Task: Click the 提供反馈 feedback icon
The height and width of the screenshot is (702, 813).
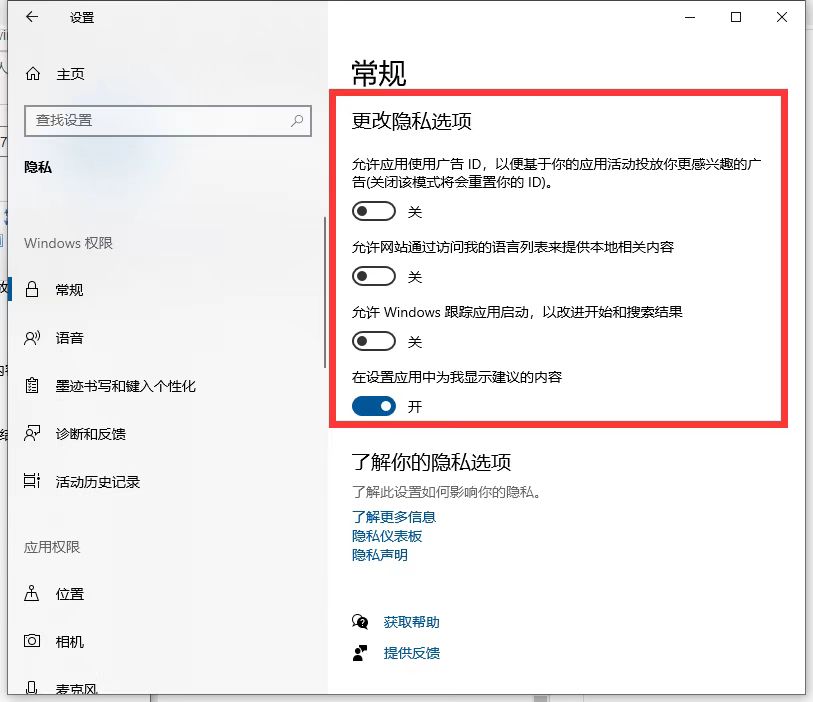Action: tap(361, 653)
